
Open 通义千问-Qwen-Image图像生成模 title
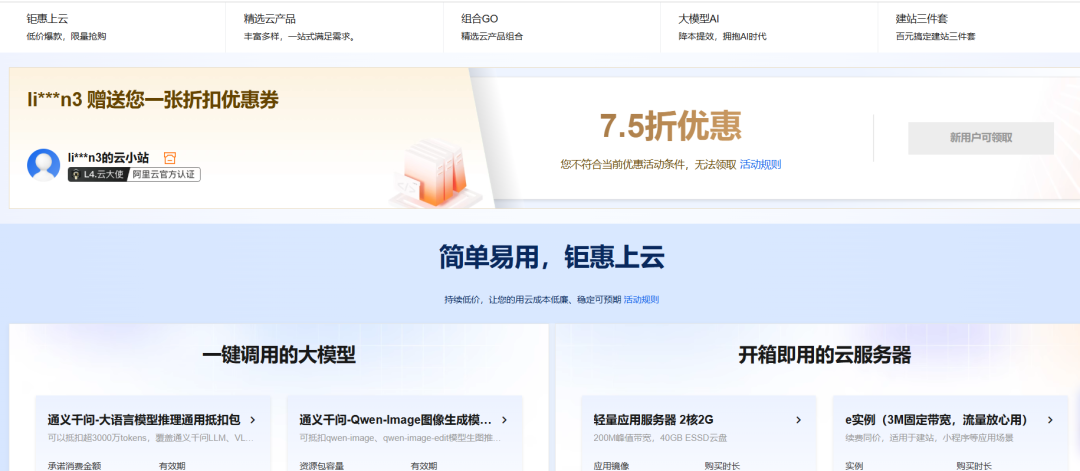[395, 420]
